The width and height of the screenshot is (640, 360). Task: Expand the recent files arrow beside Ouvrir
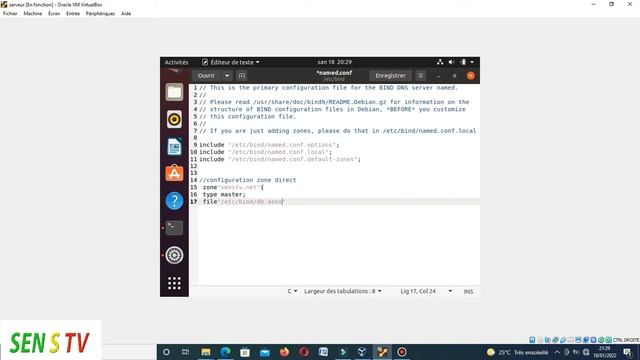pyautogui.click(x=227, y=76)
